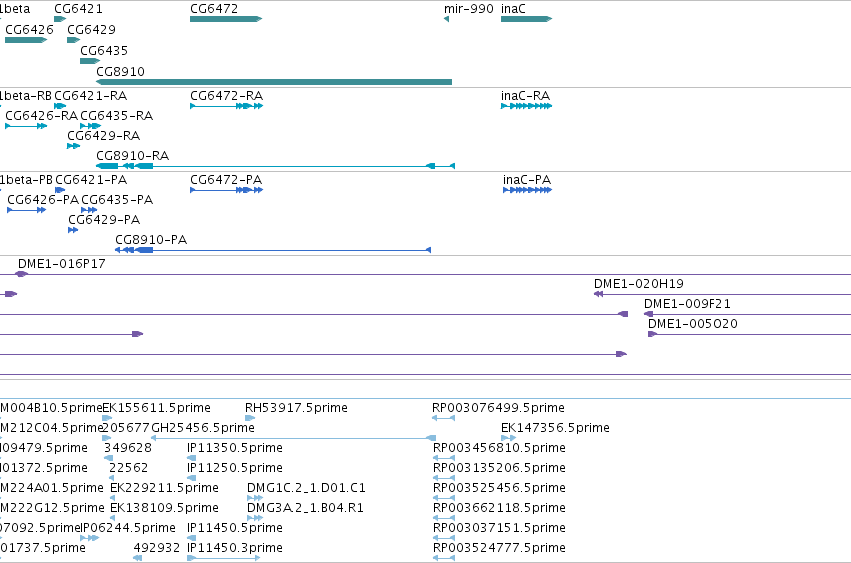This screenshot has height=563, width=851.
Task: Open the CG6426-RA transcript label
Action: (x=41, y=116)
